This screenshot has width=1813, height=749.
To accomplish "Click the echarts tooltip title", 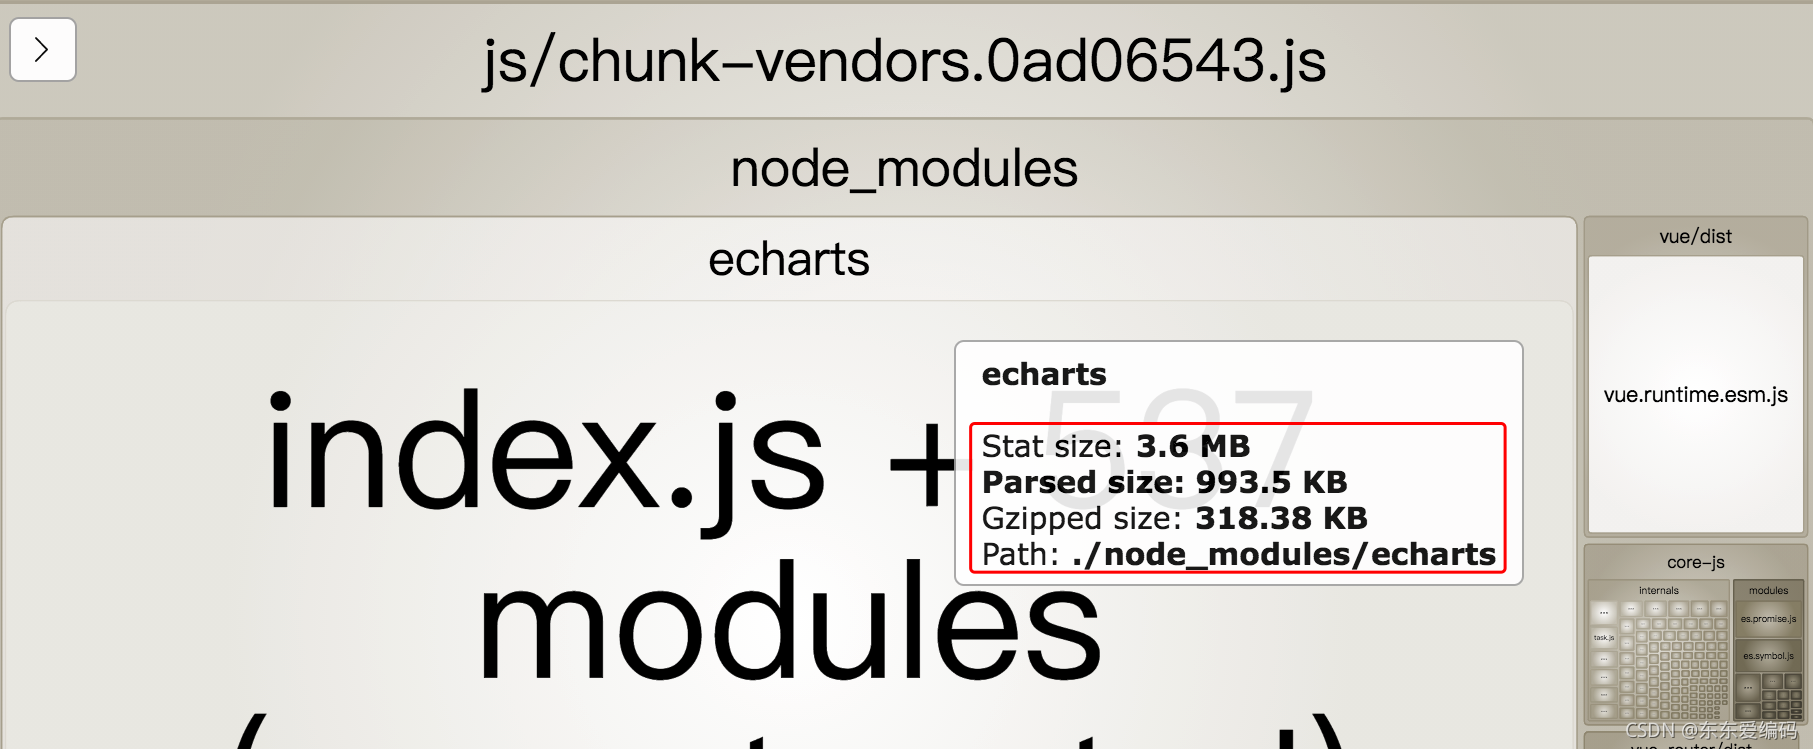I will [1044, 374].
